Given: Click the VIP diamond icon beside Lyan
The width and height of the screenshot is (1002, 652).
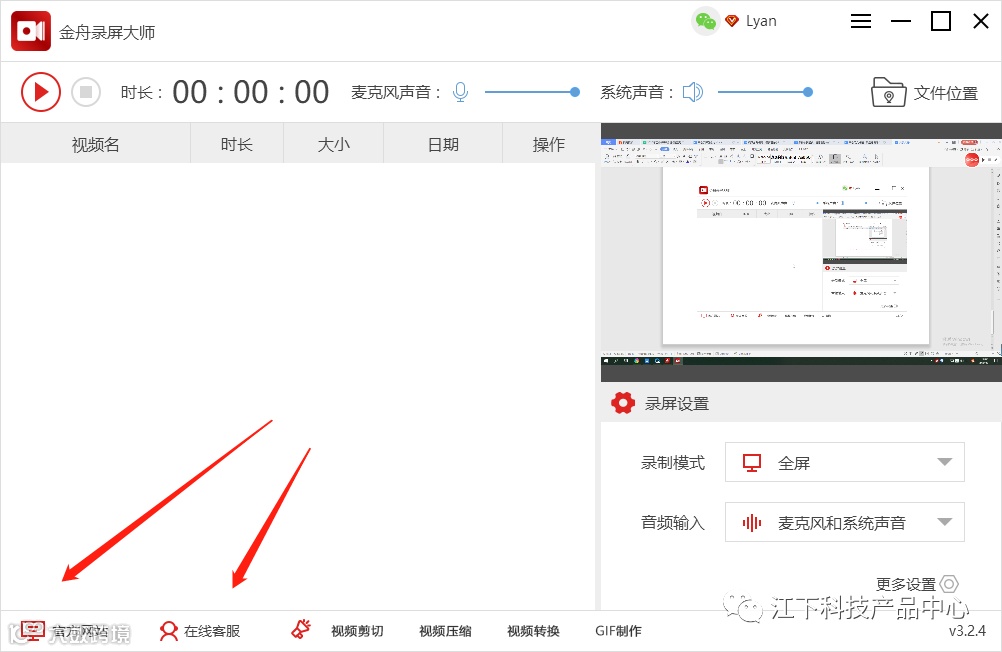Looking at the screenshot, I should tap(732, 21).
